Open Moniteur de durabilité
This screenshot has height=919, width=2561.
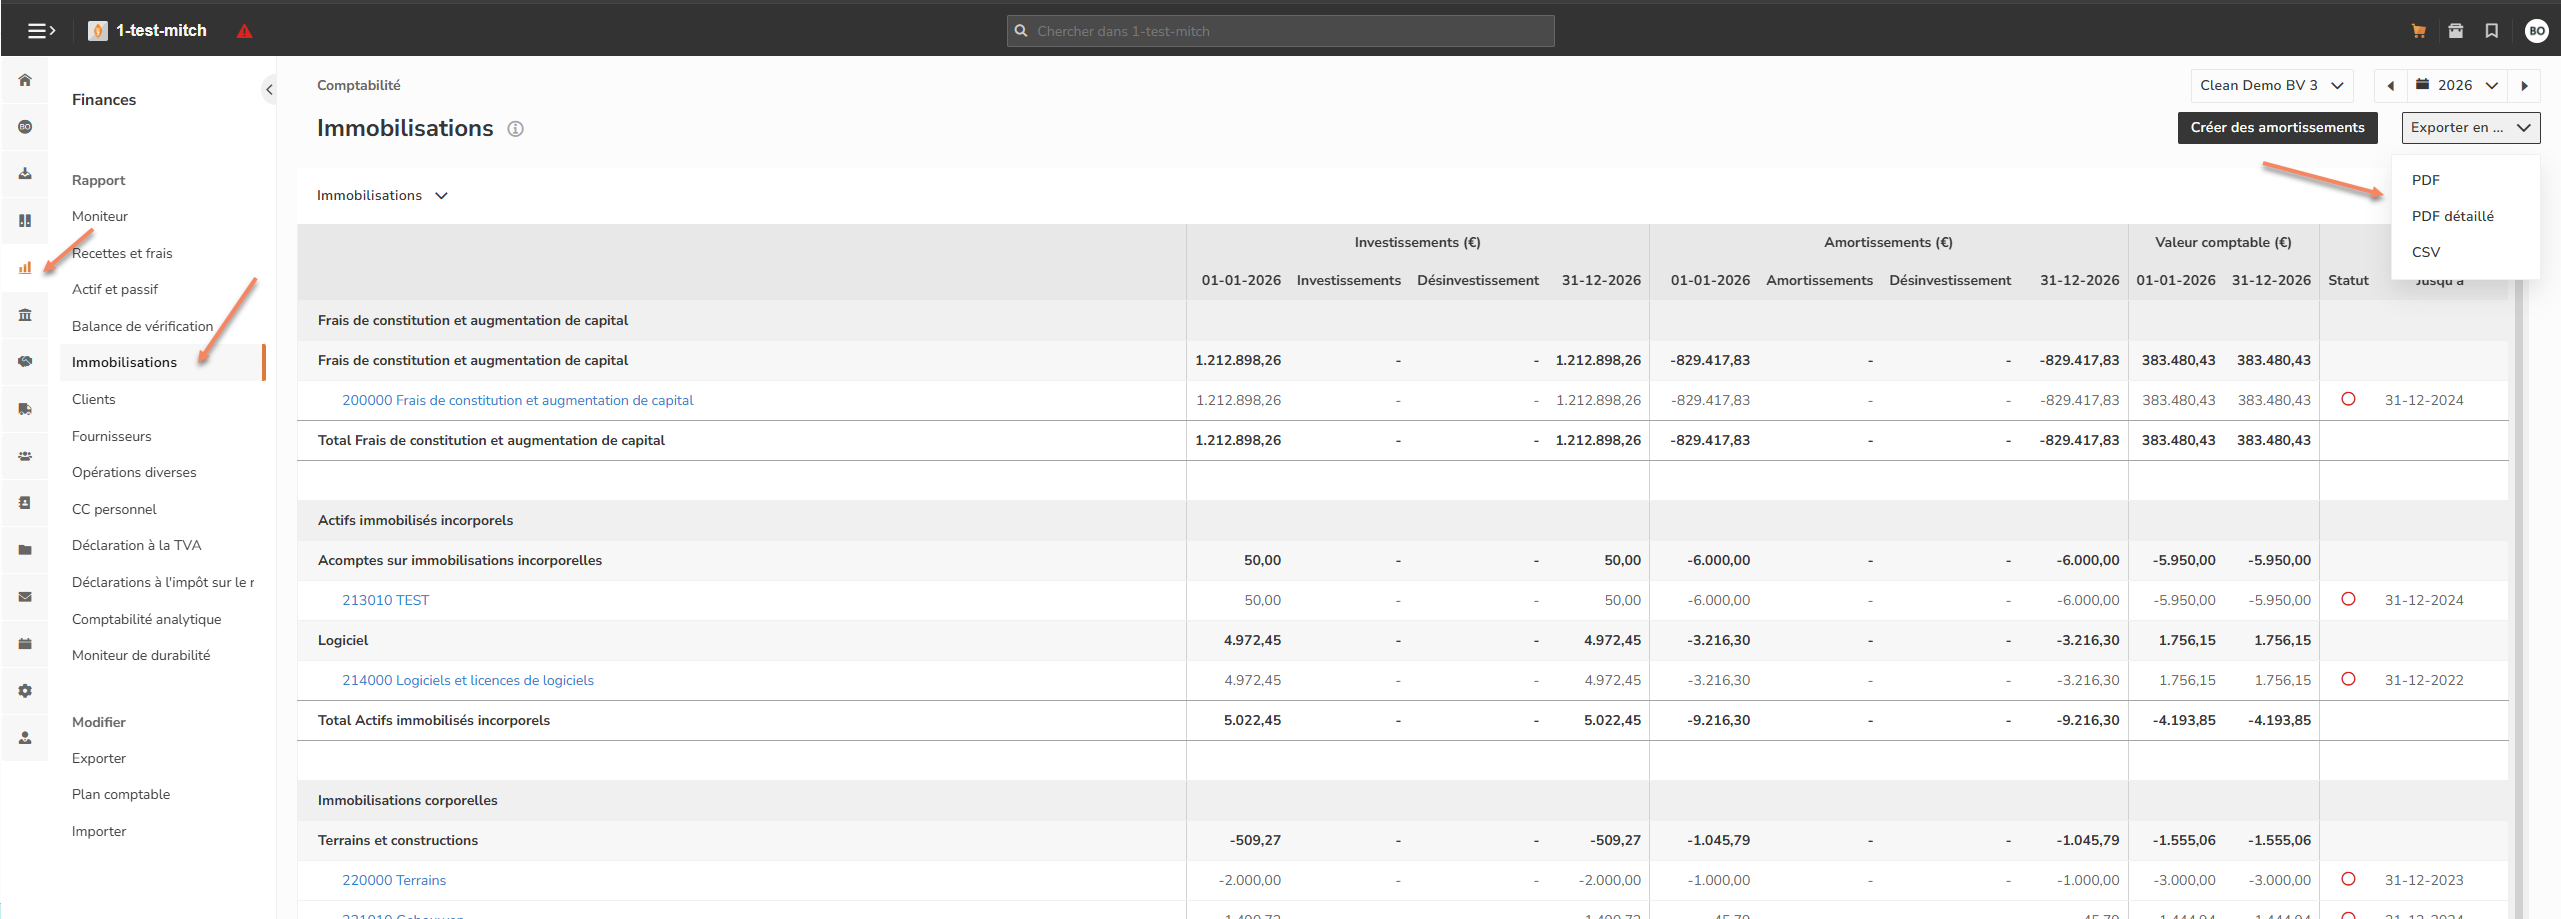pos(141,655)
